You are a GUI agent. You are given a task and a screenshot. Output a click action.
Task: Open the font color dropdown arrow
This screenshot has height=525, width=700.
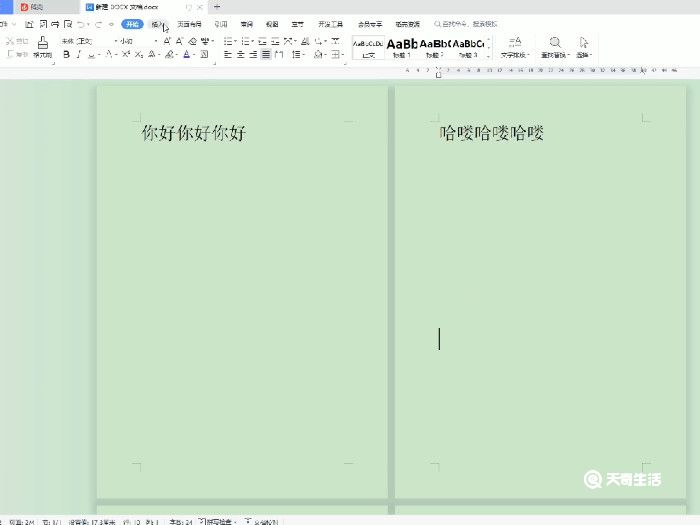[x=194, y=55]
